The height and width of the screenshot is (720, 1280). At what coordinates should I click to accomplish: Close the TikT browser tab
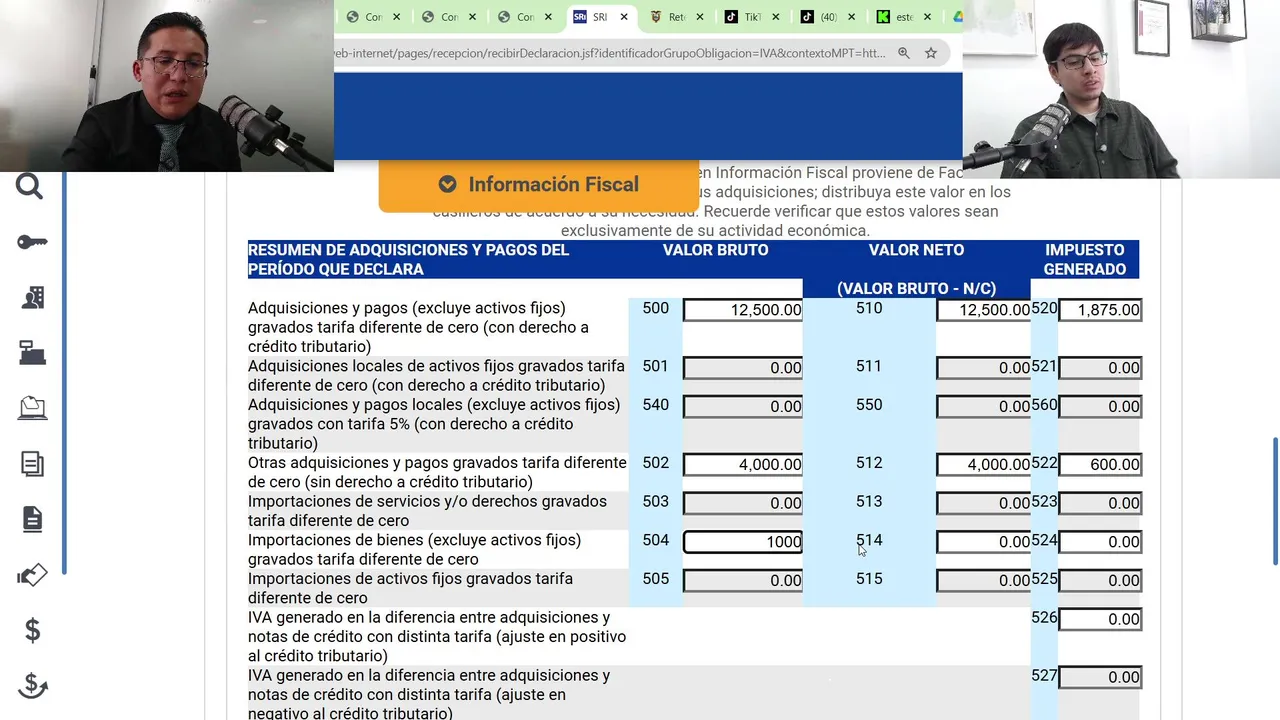[x=776, y=17]
